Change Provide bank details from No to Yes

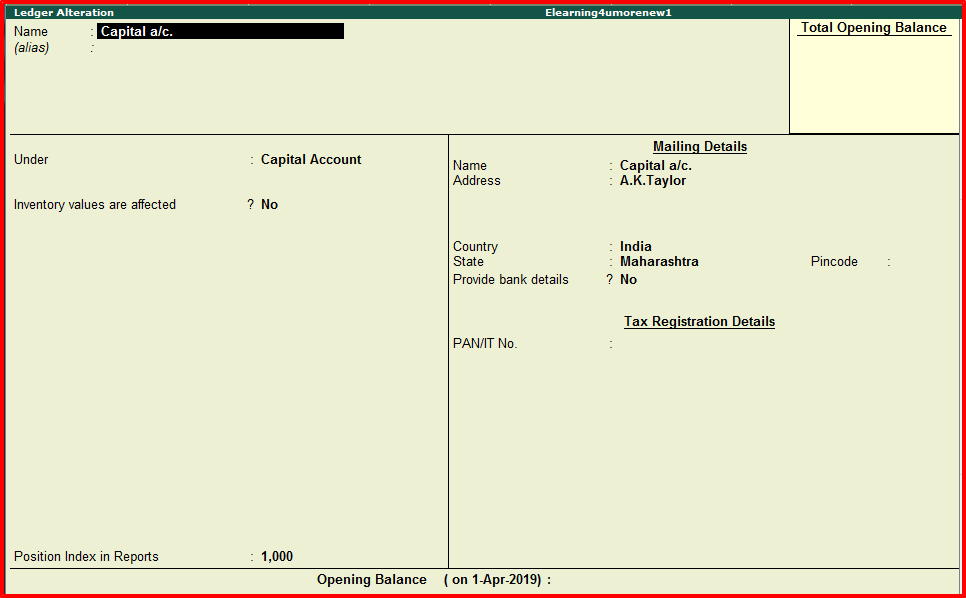tap(628, 279)
